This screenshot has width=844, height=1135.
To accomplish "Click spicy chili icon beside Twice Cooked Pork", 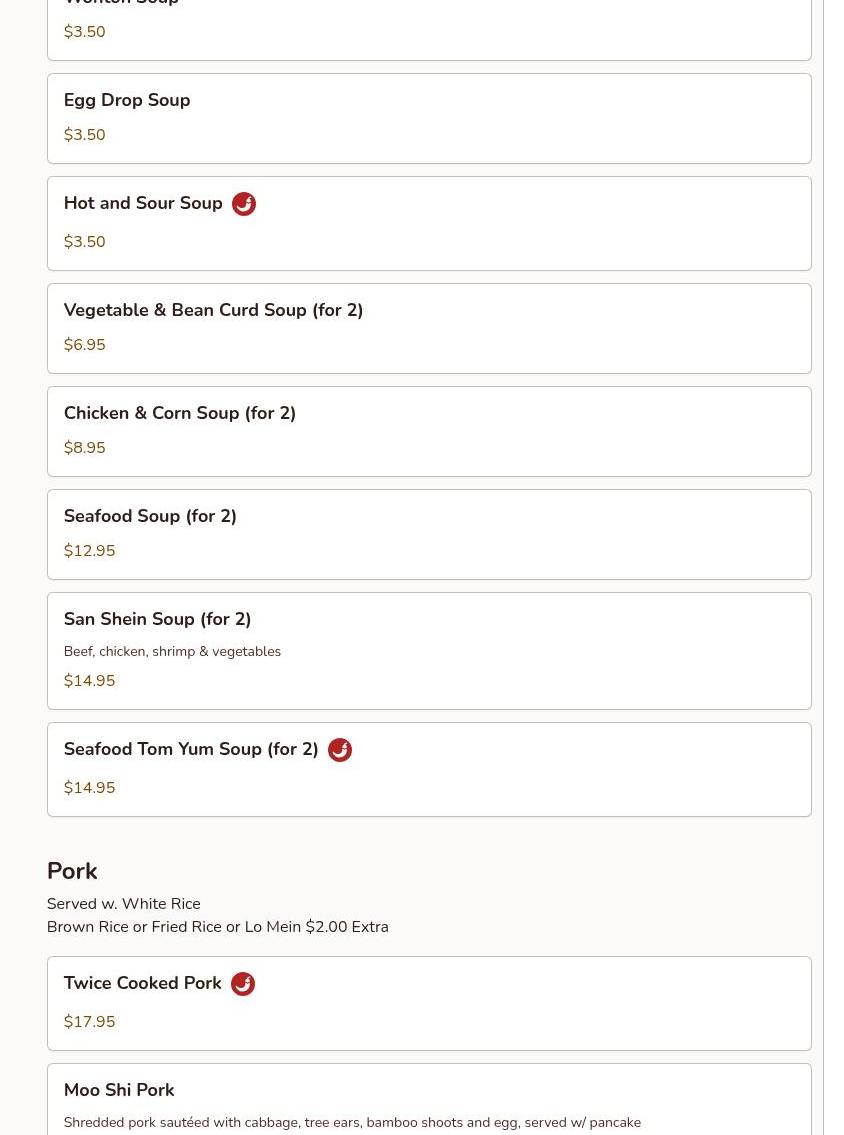I will pyautogui.click(x=243, y=984).
